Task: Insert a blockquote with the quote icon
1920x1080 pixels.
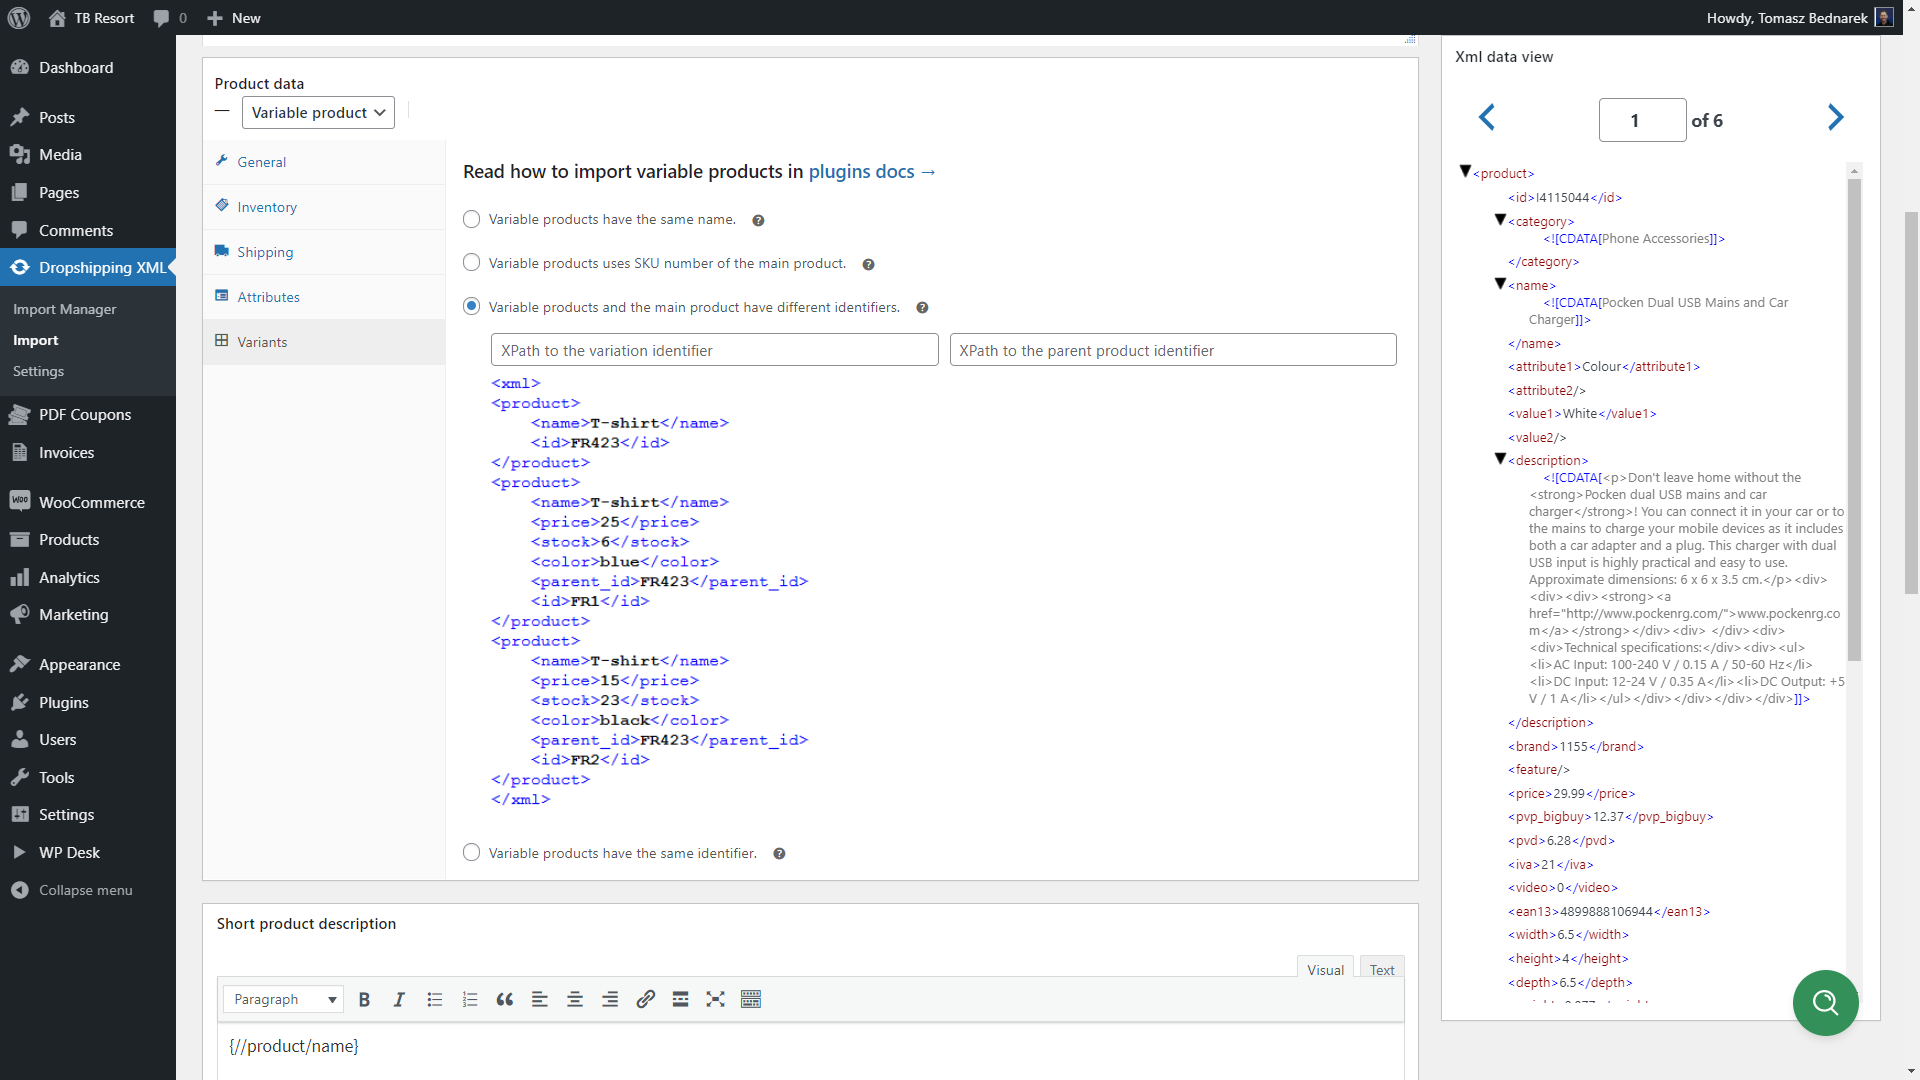Action: (x=504, y=999)
